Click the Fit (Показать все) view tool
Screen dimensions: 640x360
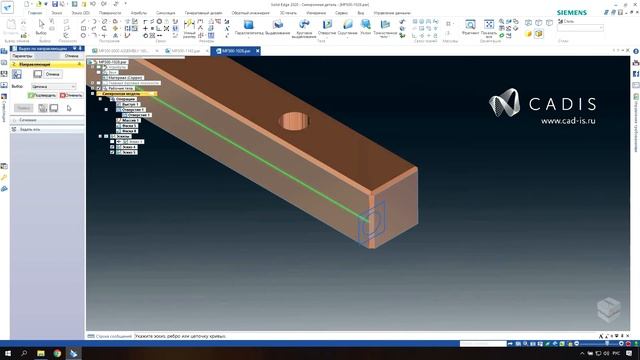tap(489, 29)
